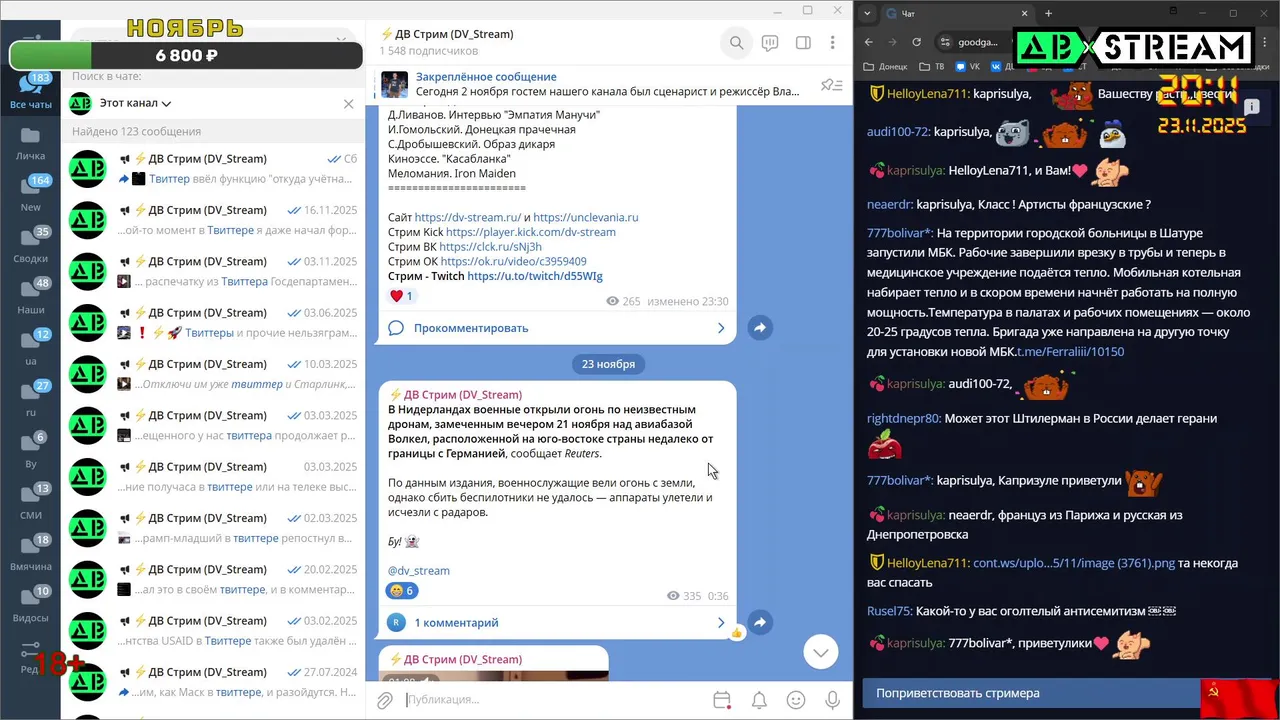Switch to the New folder
This screenshot has width=1280, height=720.
click(31, 194)
